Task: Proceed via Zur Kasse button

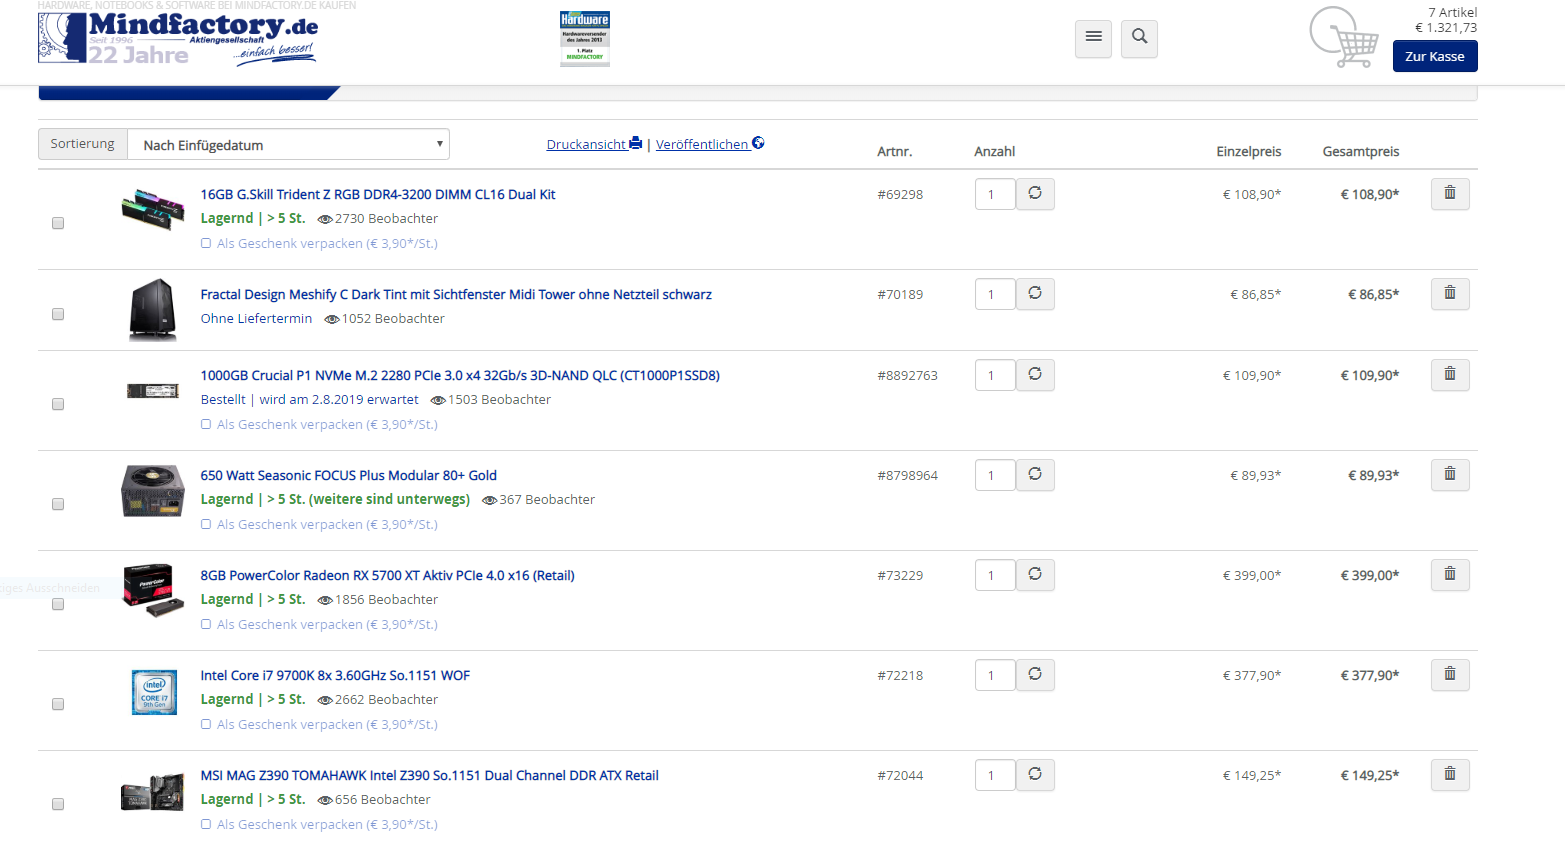Action: point(1434,56)
